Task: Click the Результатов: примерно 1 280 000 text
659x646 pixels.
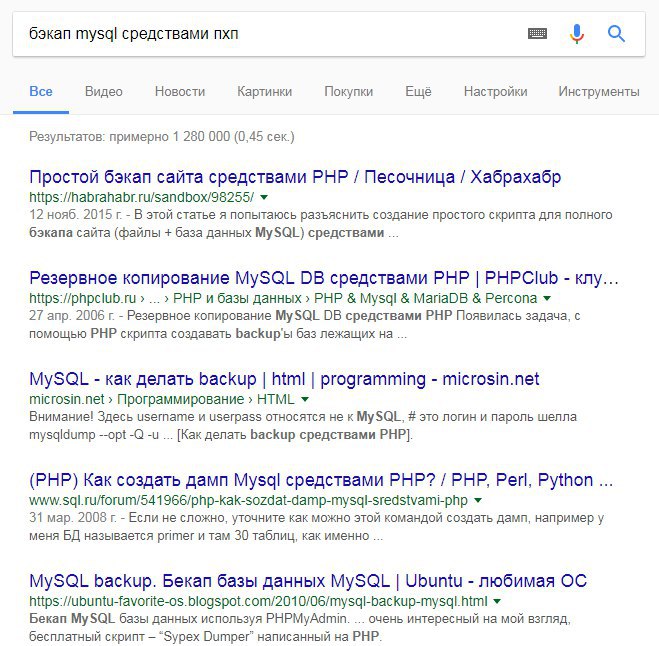Action: 162,137
